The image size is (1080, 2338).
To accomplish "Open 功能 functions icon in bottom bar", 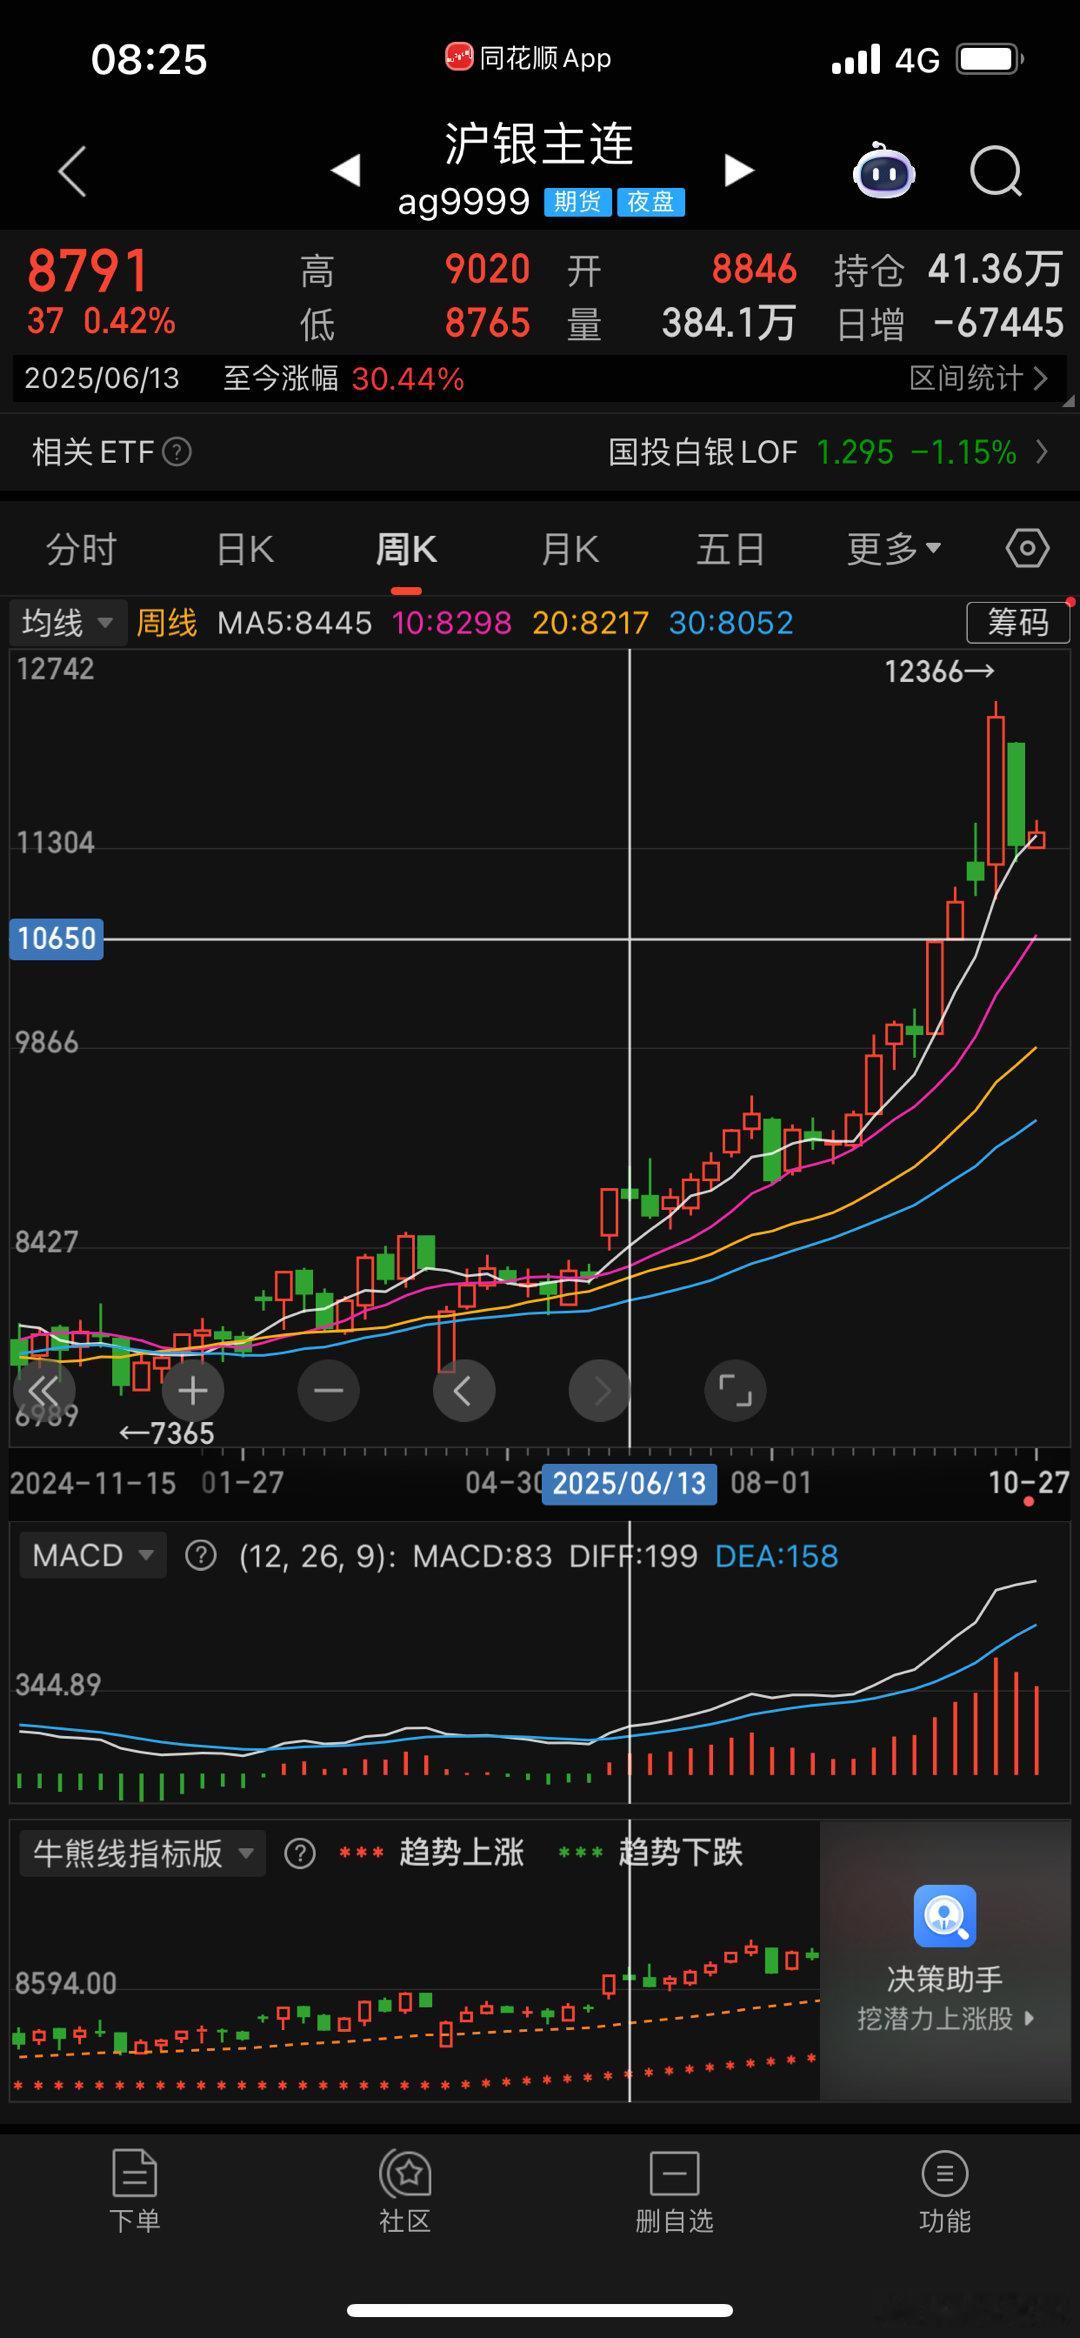I will pyautogui.click(x=944, y=2172).
